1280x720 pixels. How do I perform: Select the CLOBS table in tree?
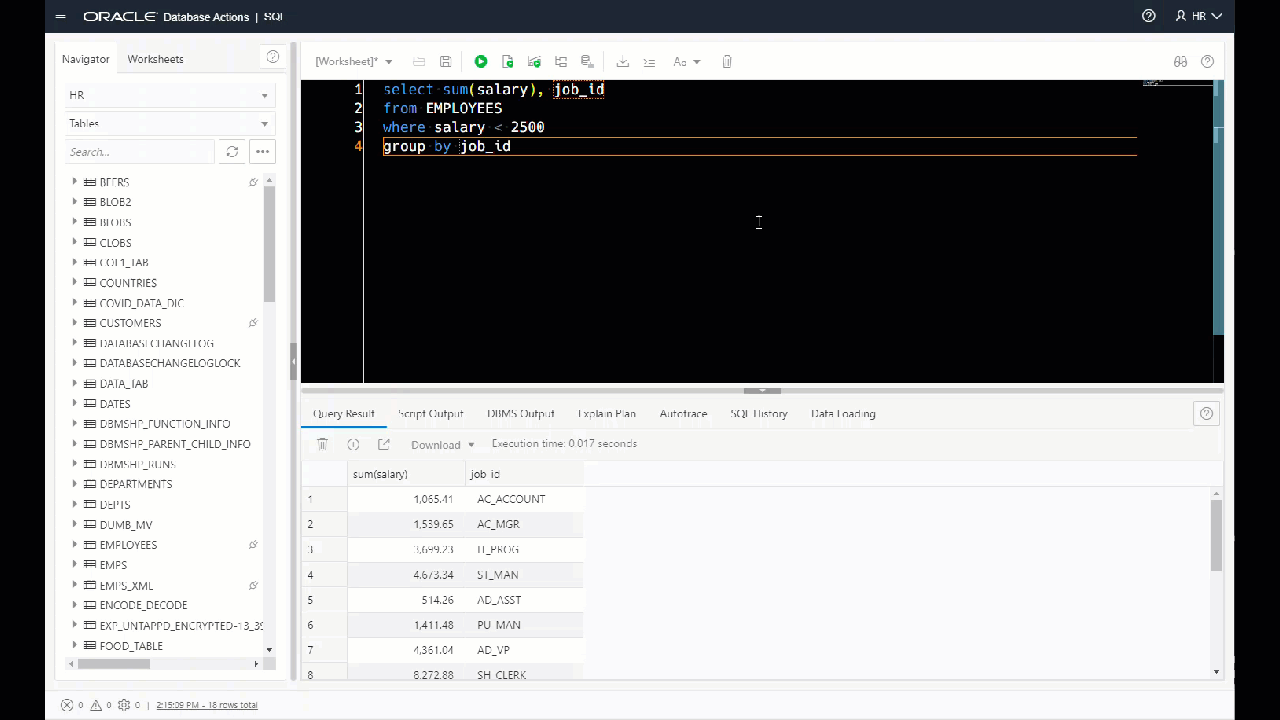[115, 243]
